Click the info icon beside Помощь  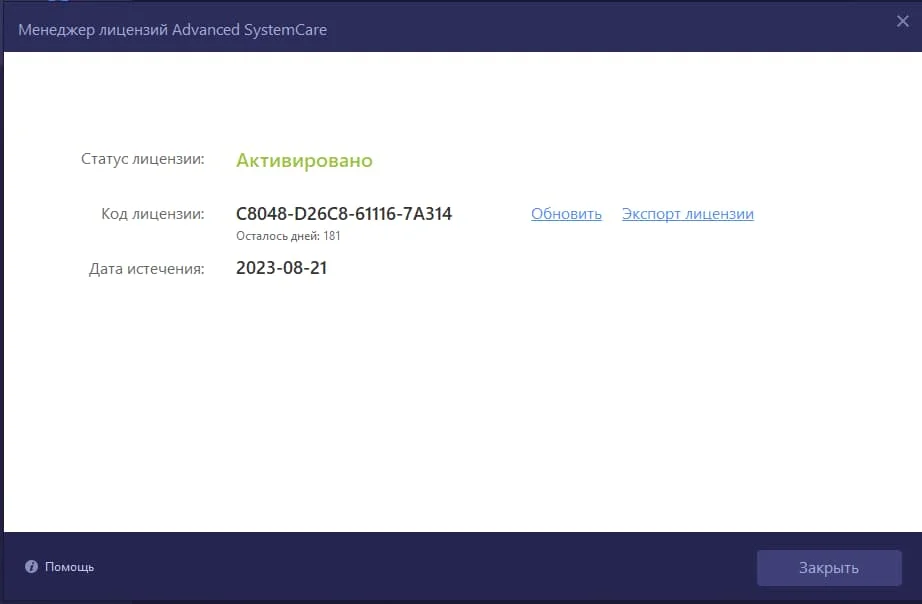point(31,567)
